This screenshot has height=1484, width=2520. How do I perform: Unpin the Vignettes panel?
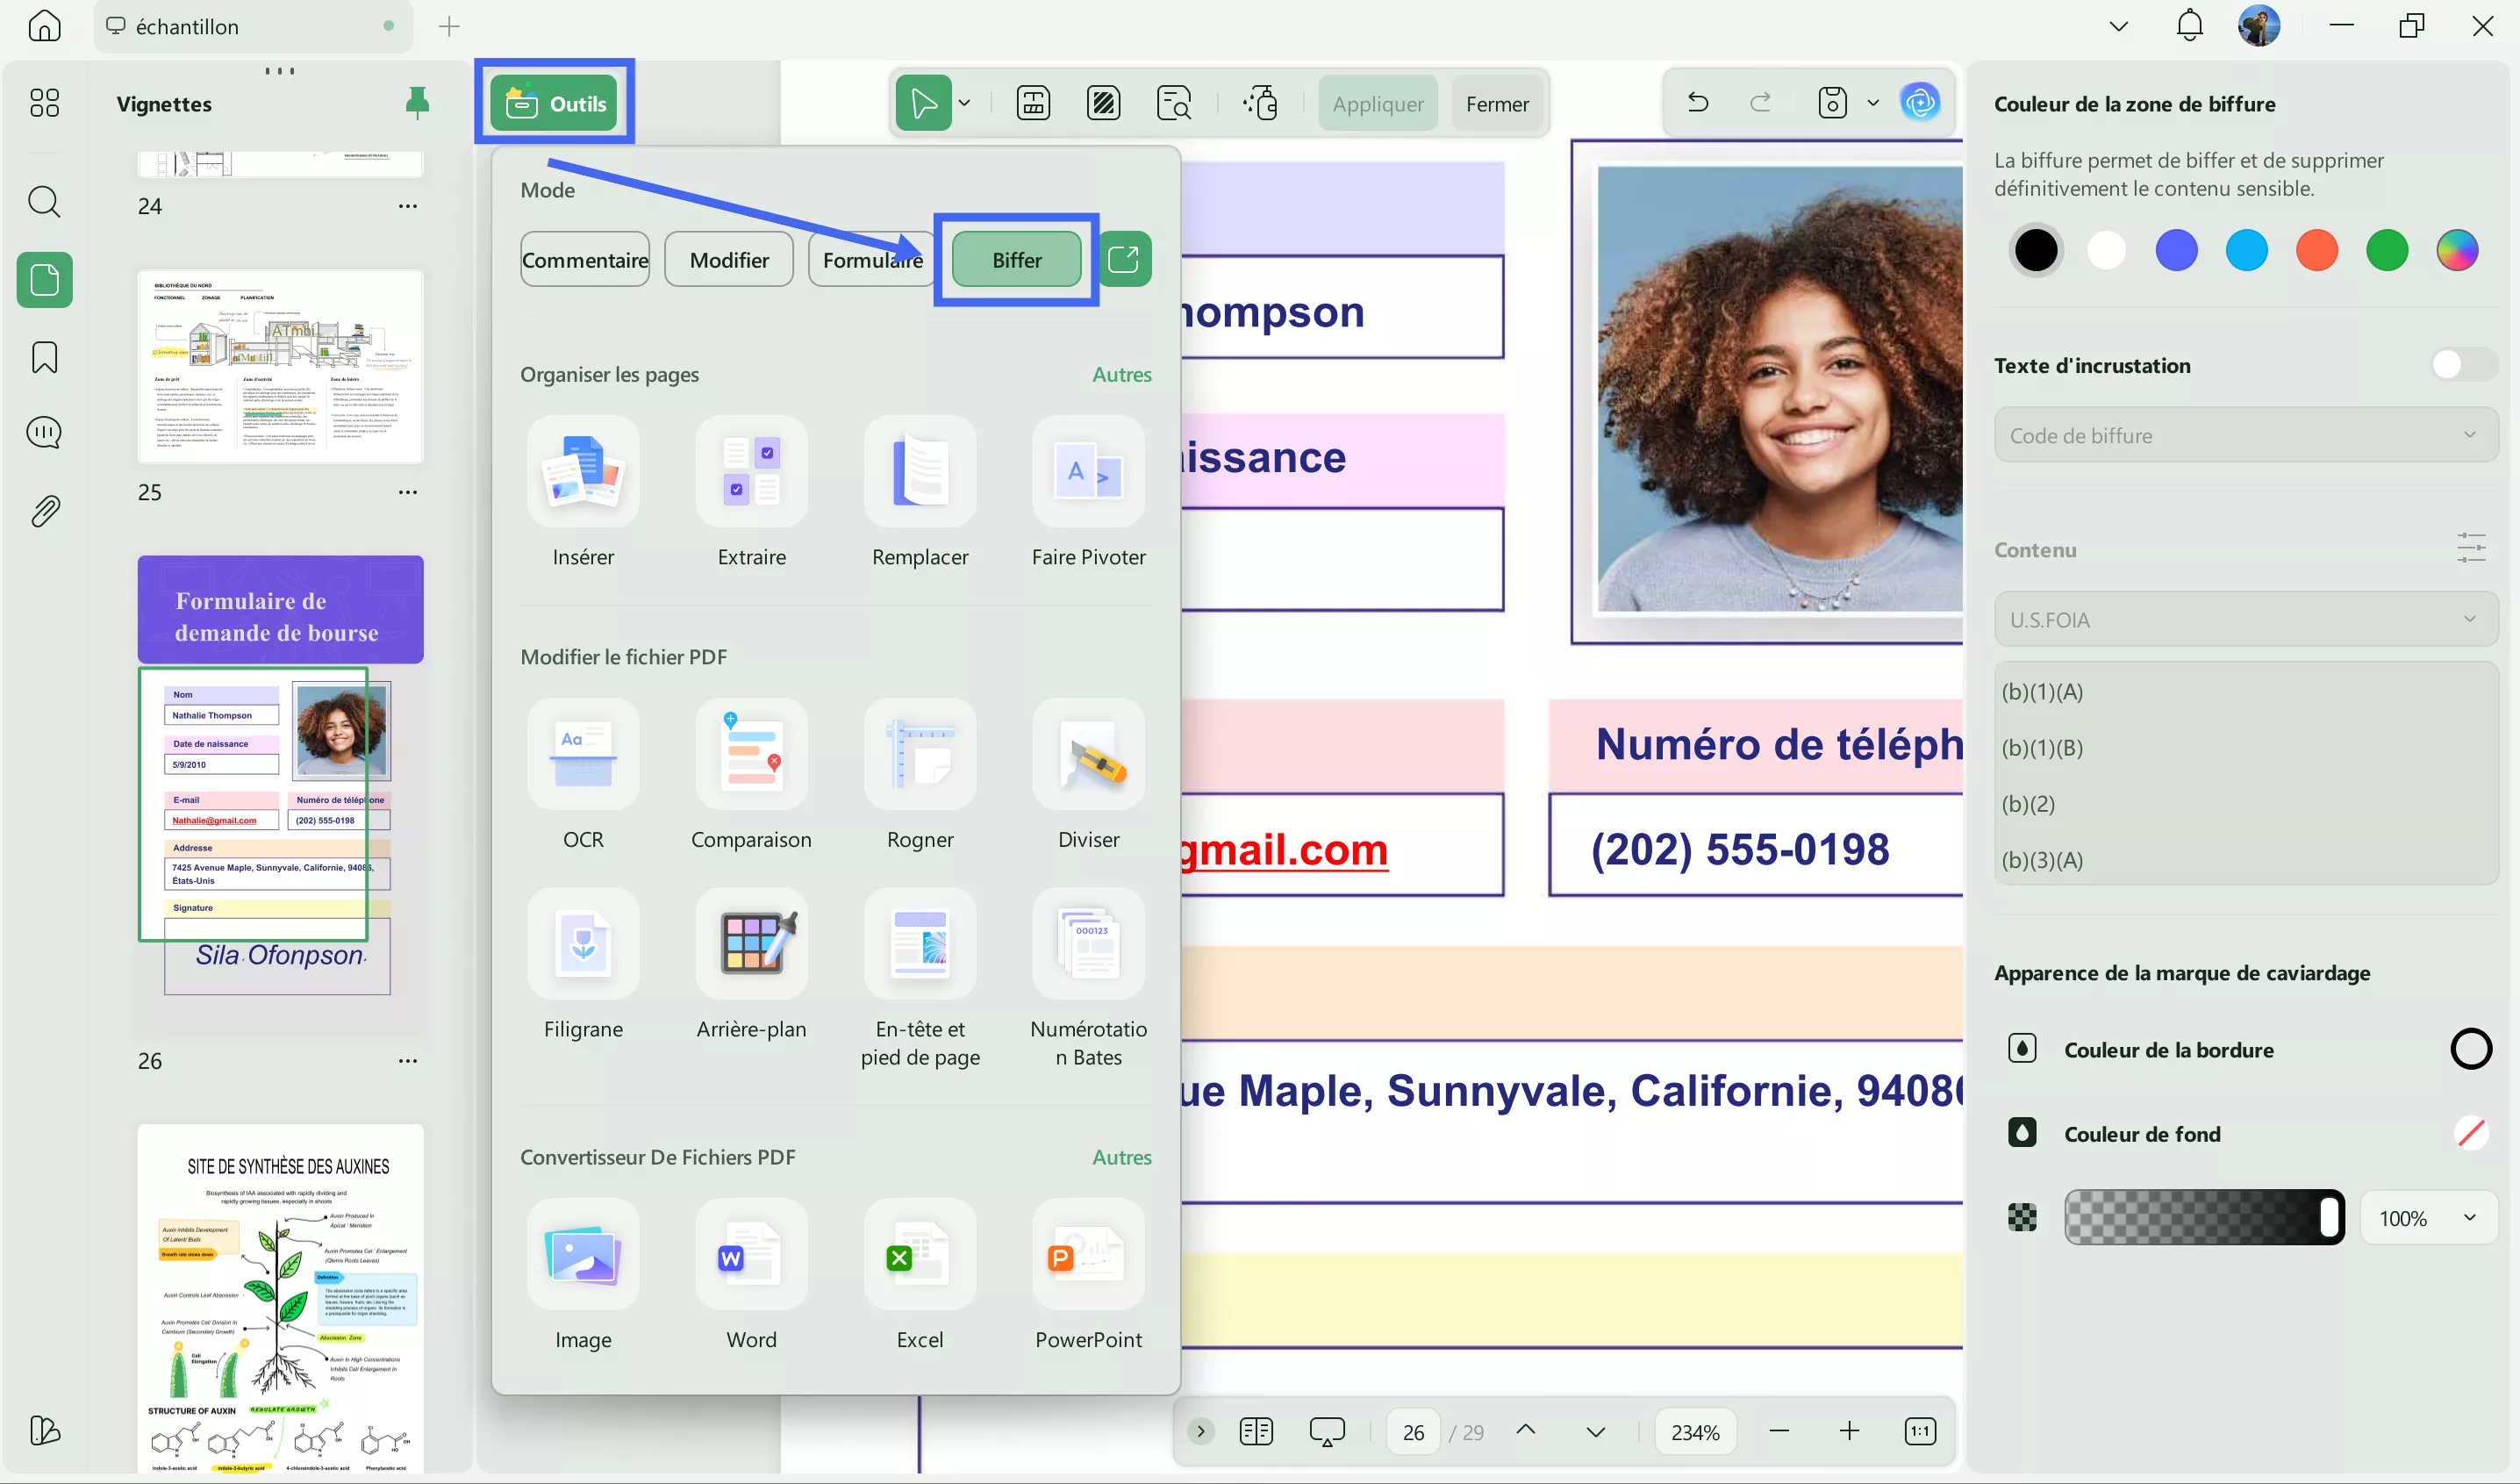(417, 102)
